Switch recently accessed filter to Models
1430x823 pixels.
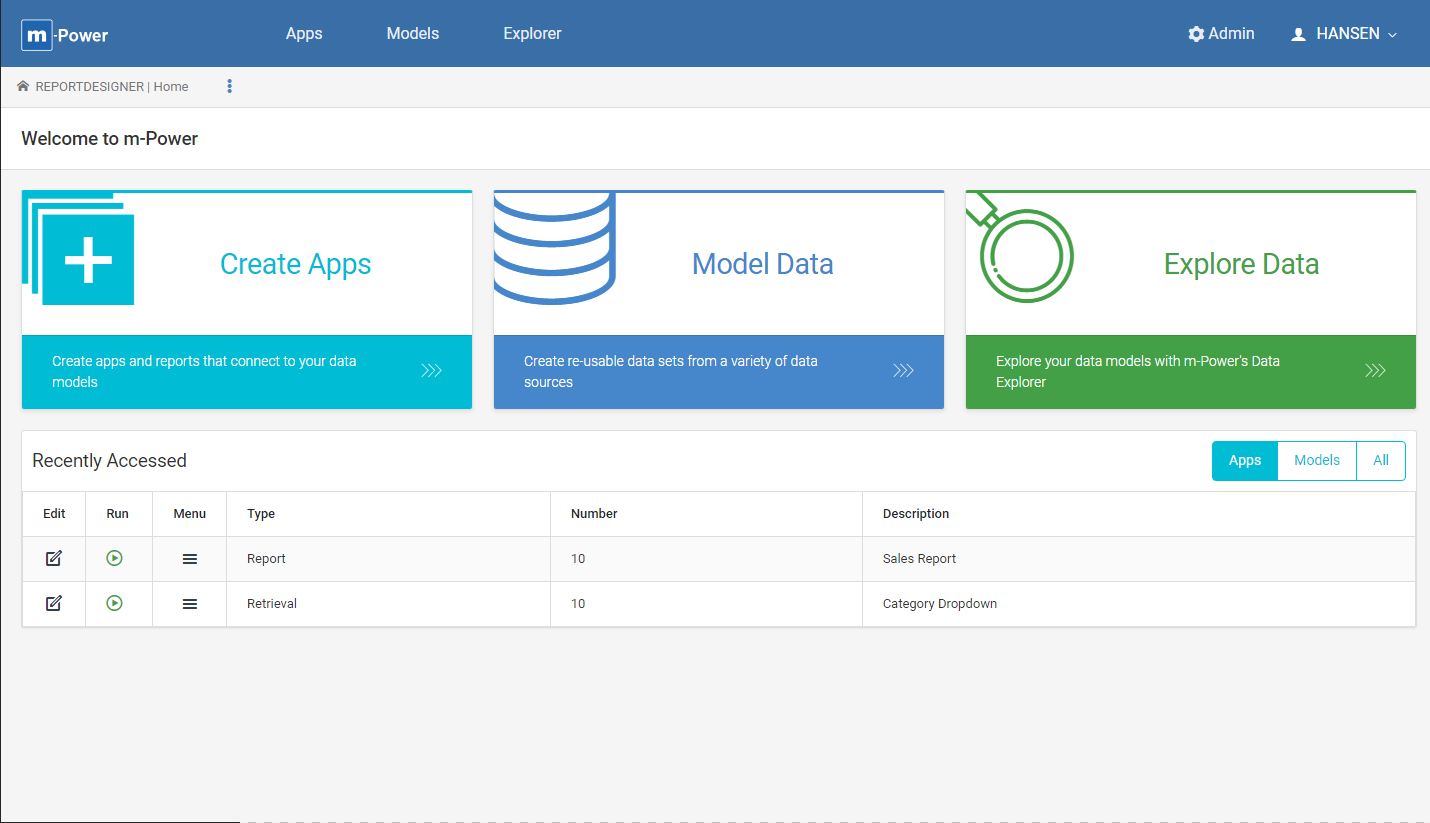(1316, 460)
